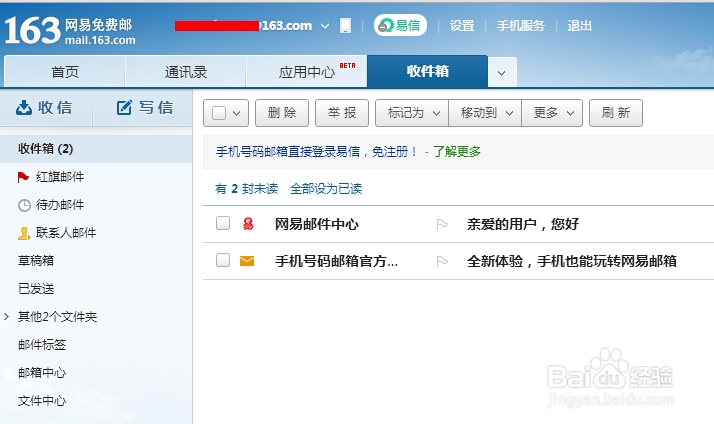
Task: Click the mobile phone icon beside the account
Action: (346, 26)
